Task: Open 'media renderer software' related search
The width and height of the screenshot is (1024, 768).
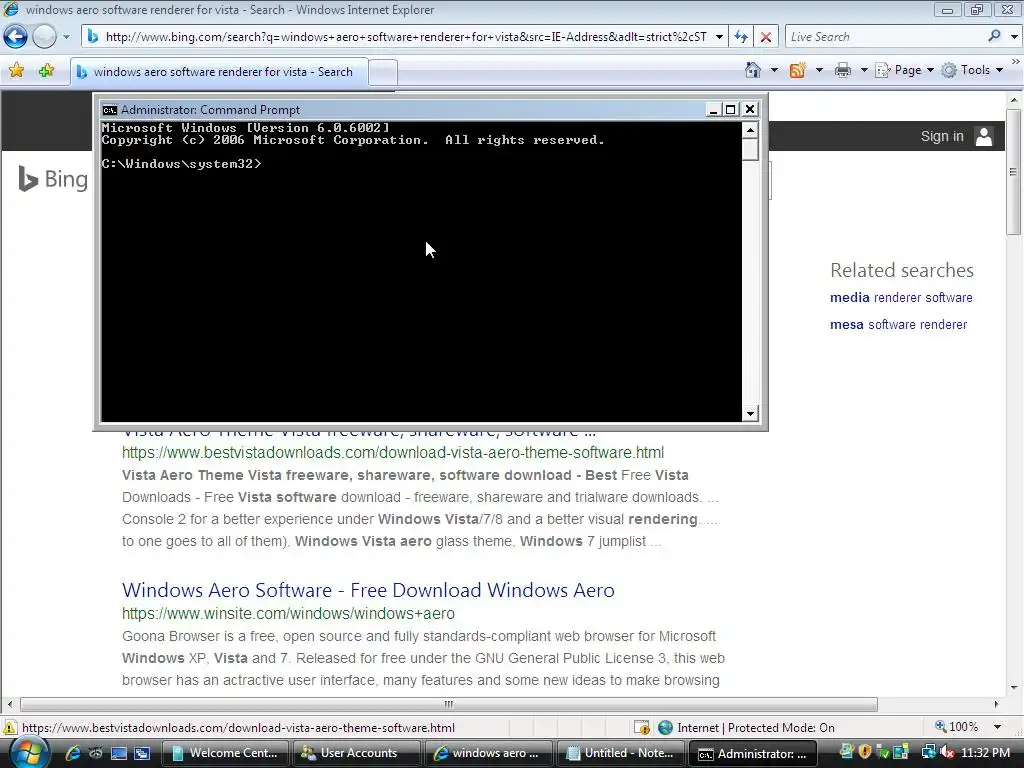Action: (901, 298)
